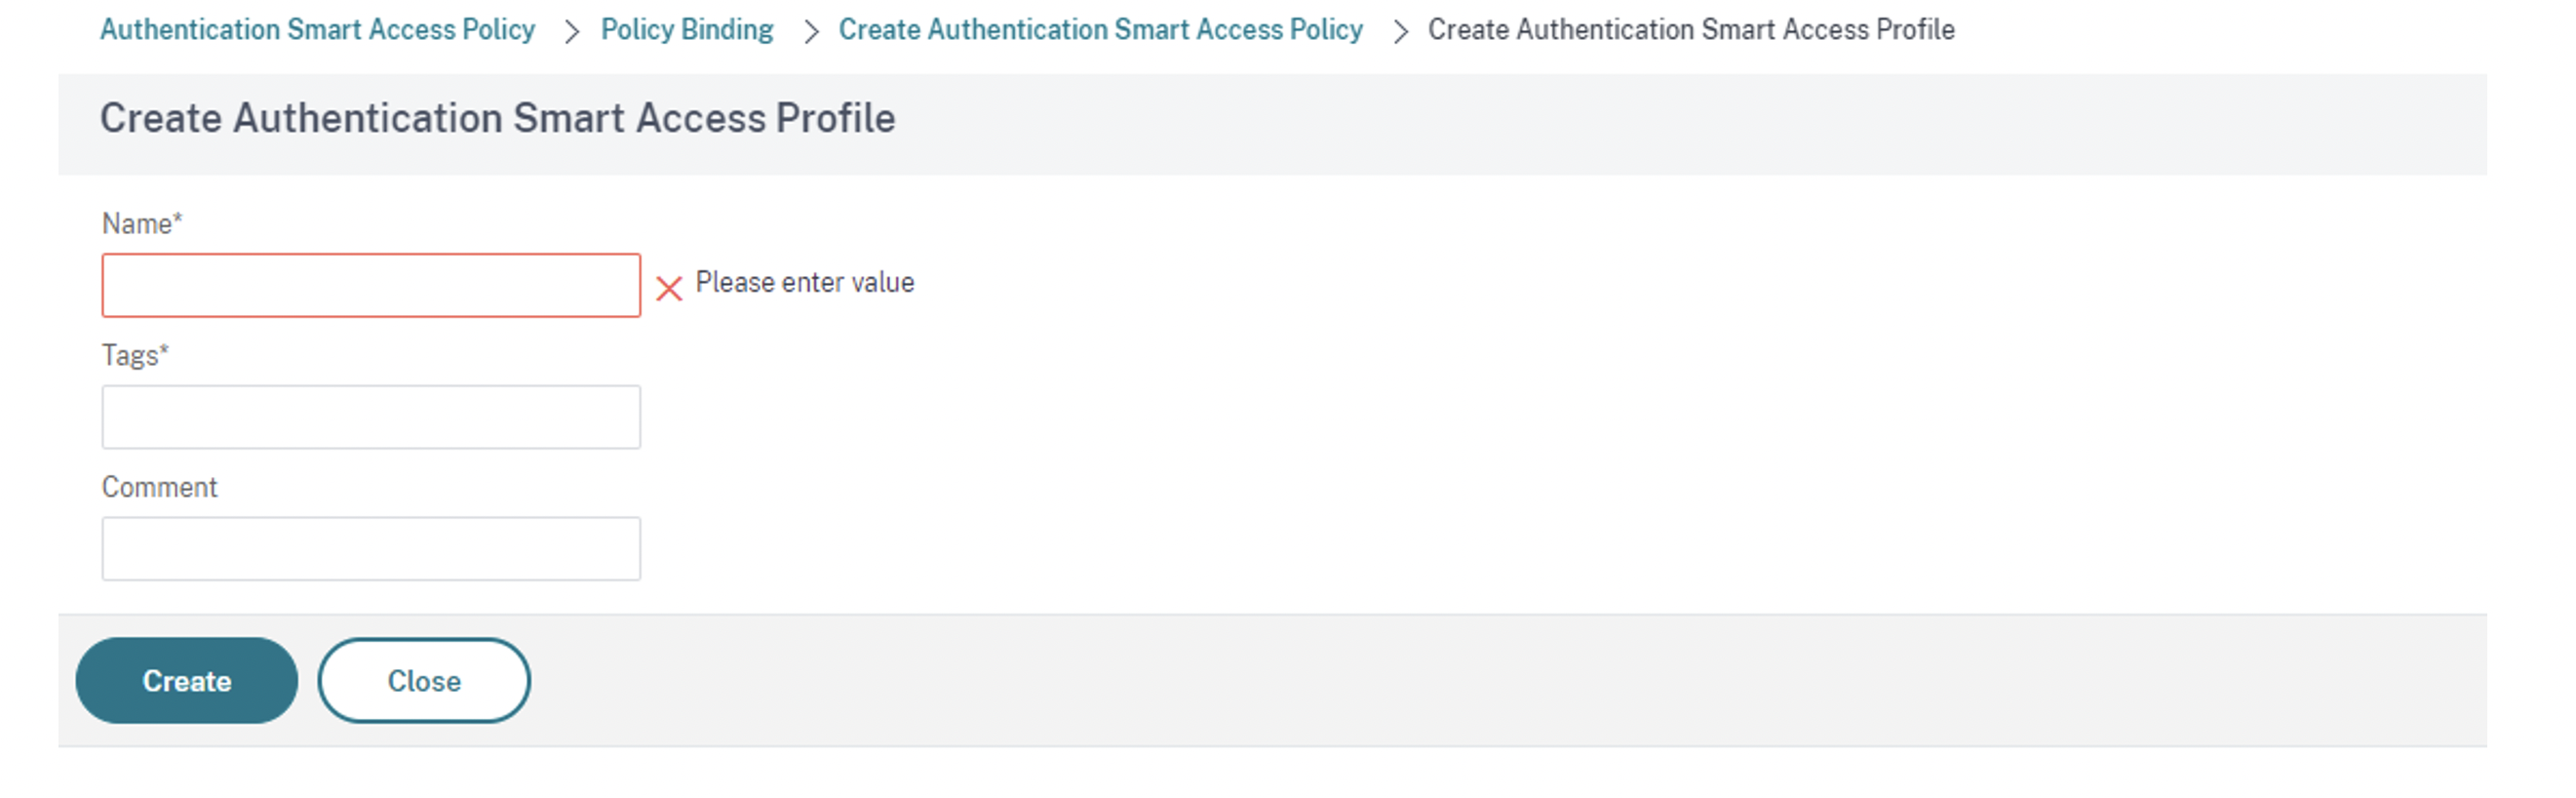2576x798 pixels.
Task: Click the Create Authentication Smart Access Profile heading
Action: (x=497, y=118)
